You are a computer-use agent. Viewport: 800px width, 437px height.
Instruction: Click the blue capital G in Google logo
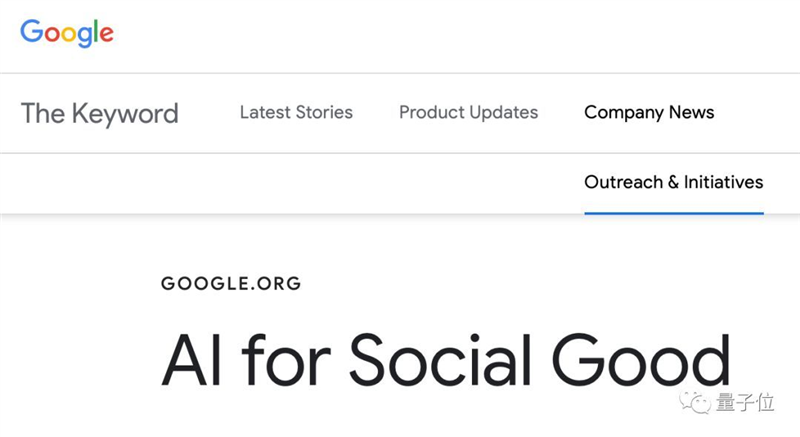31,31
